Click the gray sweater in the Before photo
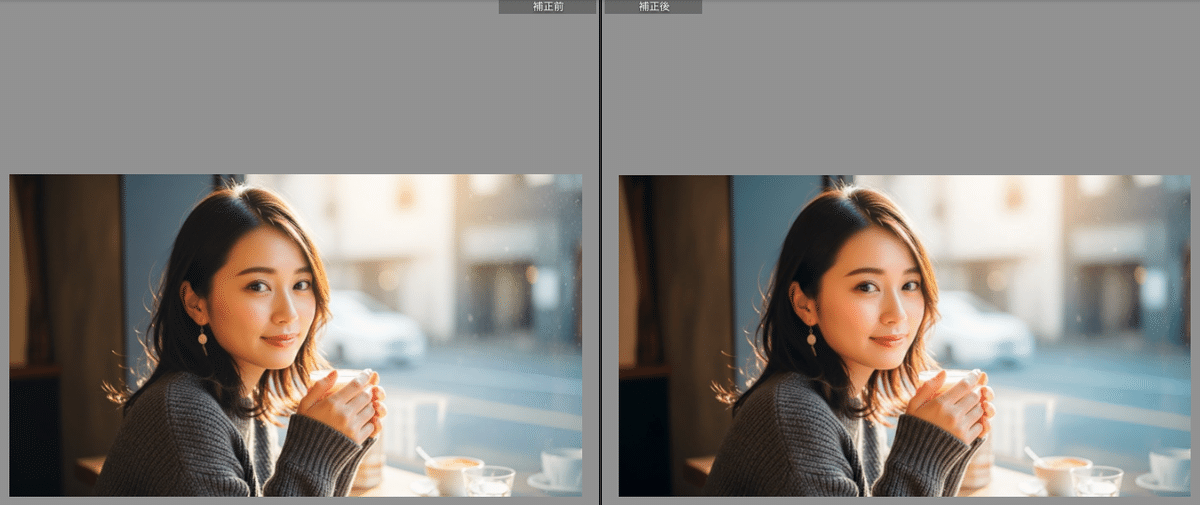This screenshot has width=1200, height=505. [x=190, y=440]
